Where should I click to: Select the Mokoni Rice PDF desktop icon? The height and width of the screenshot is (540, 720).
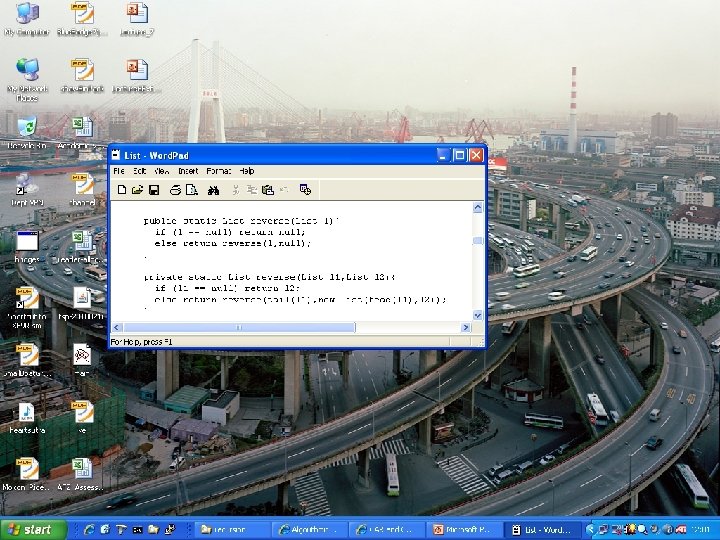(x=27, y=474)
